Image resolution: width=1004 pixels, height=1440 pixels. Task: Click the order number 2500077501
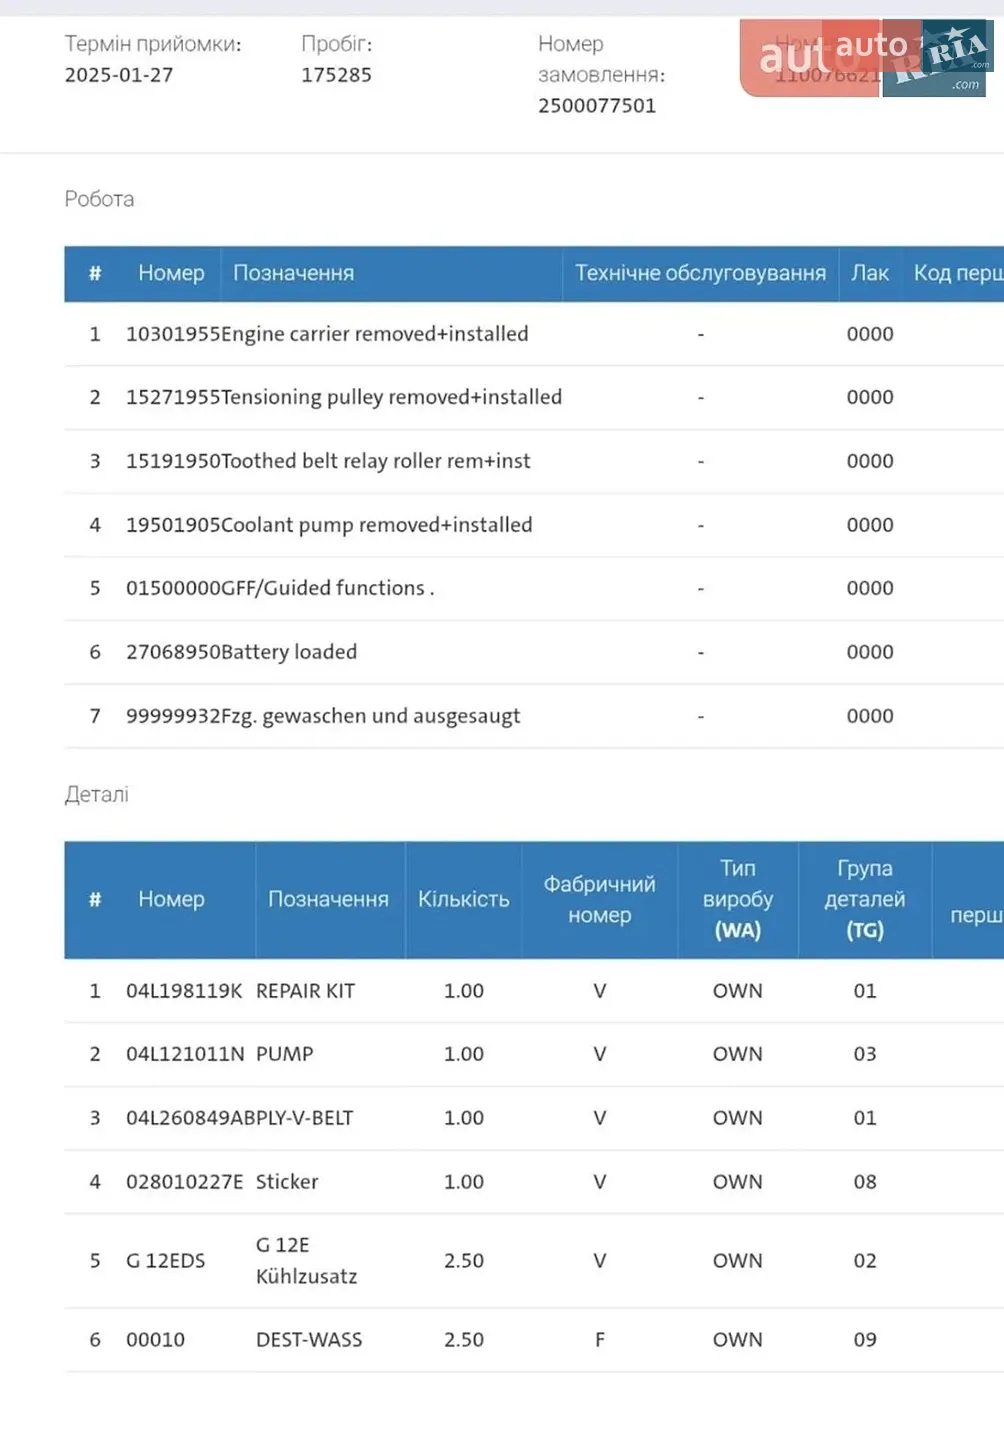click(x=597, y=106)
